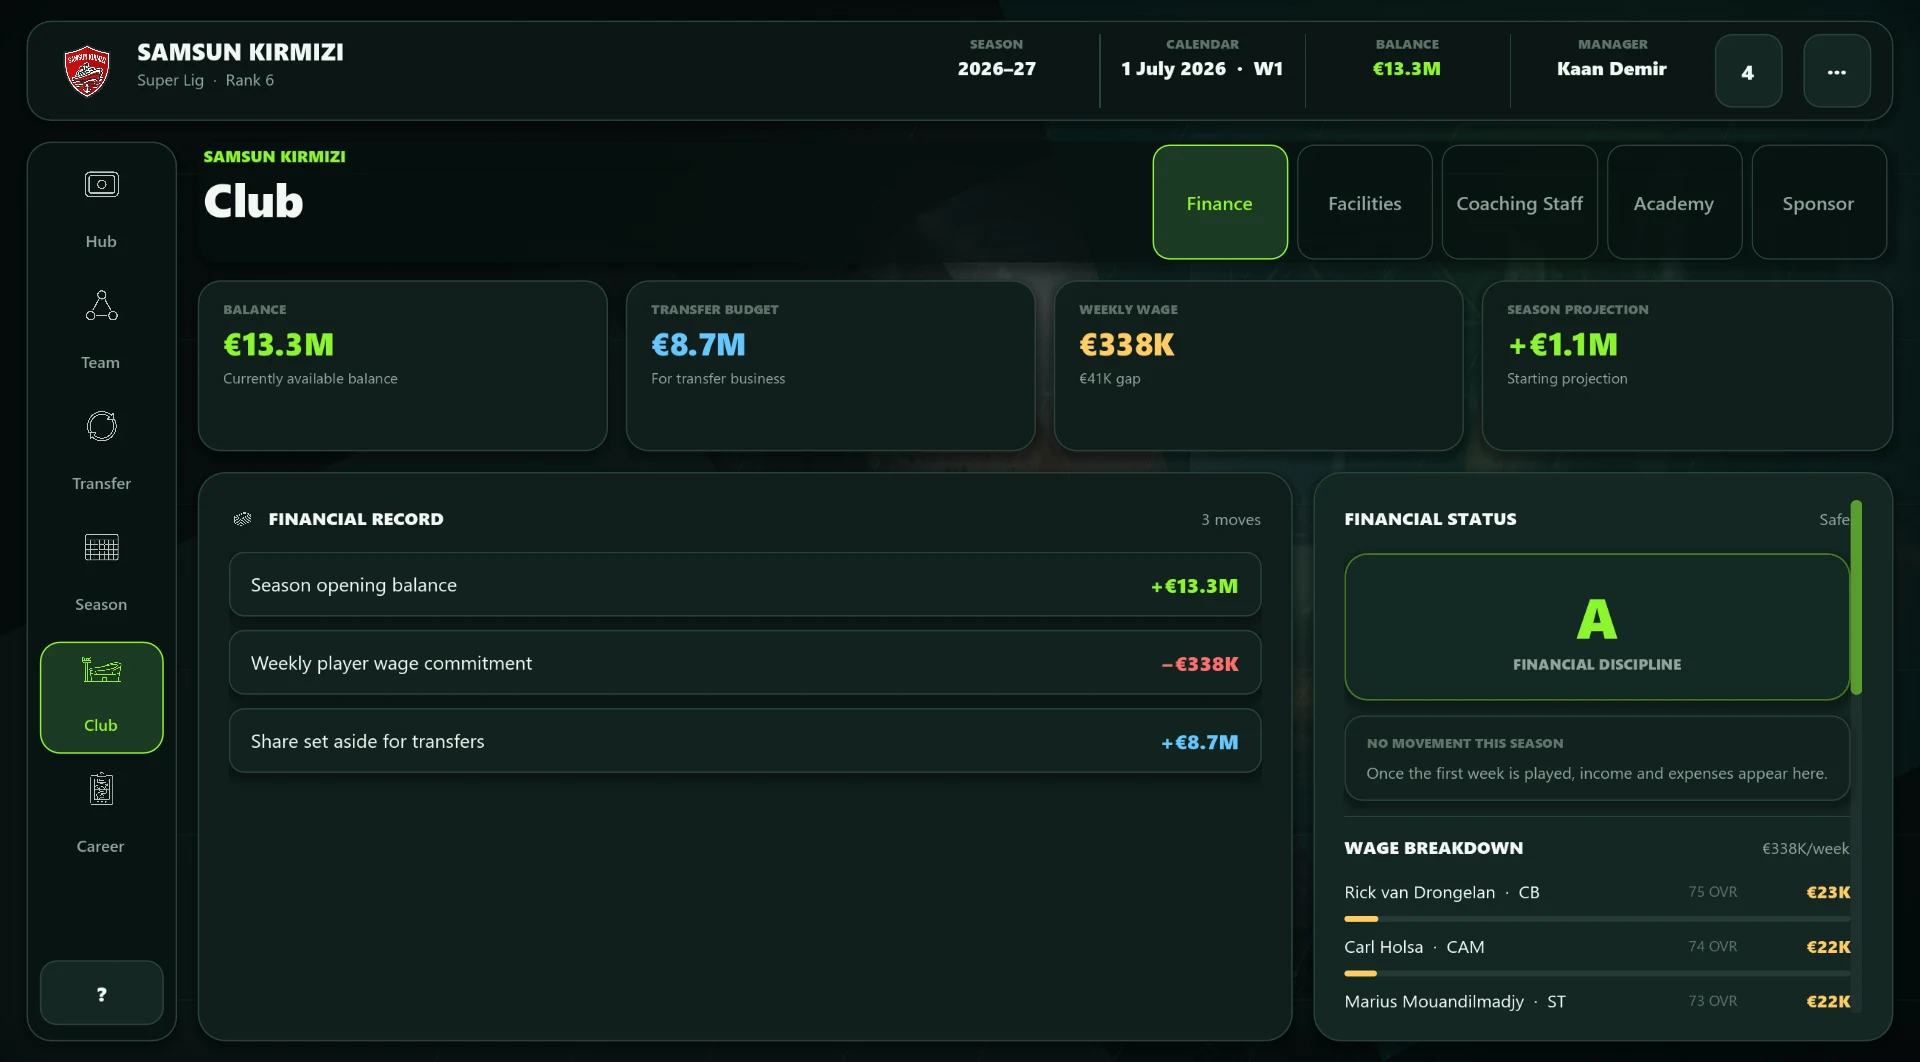Switch to the Coaching Staff tab
This screenshot has width=1920, height=1062.
pyautogui.click(x=1520, y=202)
